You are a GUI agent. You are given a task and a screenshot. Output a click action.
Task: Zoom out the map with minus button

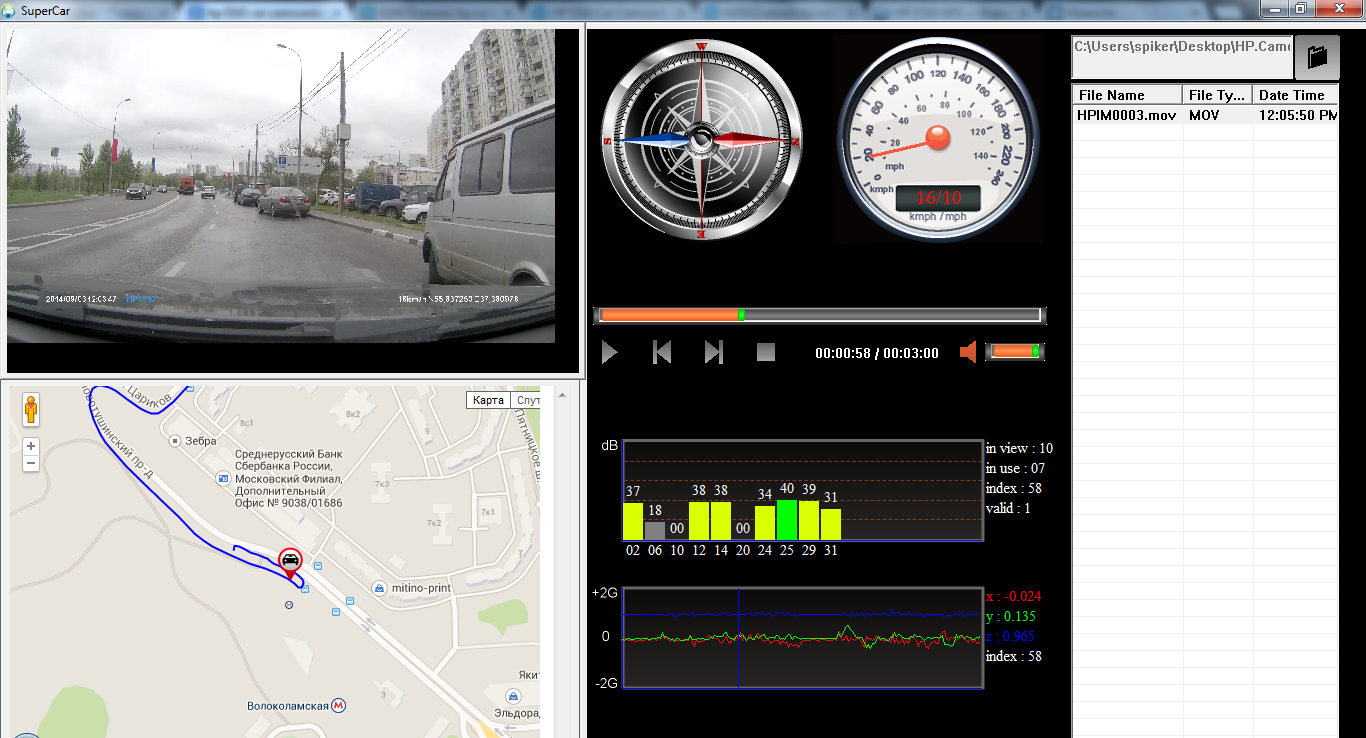[32, 463]
